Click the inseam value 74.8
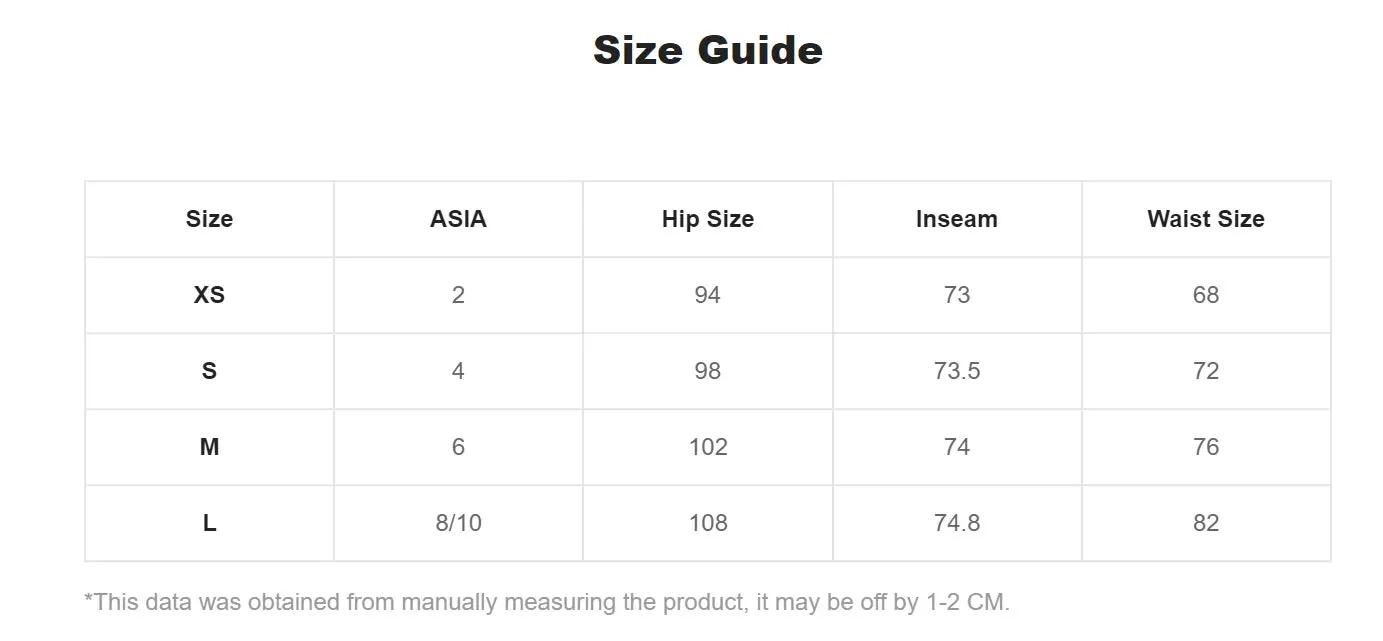The image size is (1383, 641). point(957,523)
